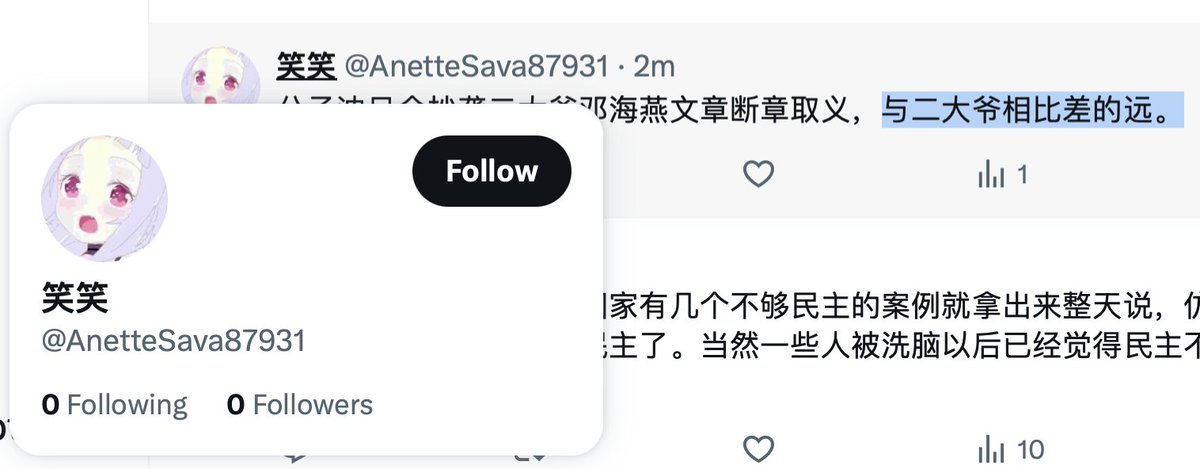Open the 0 Followers list
1200x469 pixels.
pos(300,404)
